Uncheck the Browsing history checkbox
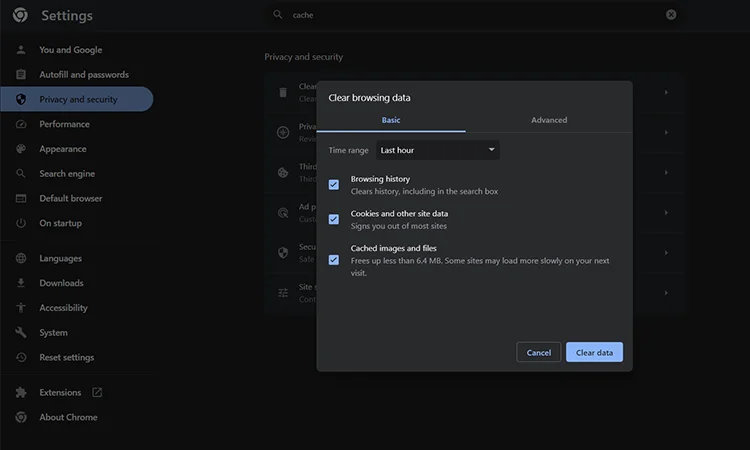The height and width of the screenshot is (450, 750). click(334, 185)
